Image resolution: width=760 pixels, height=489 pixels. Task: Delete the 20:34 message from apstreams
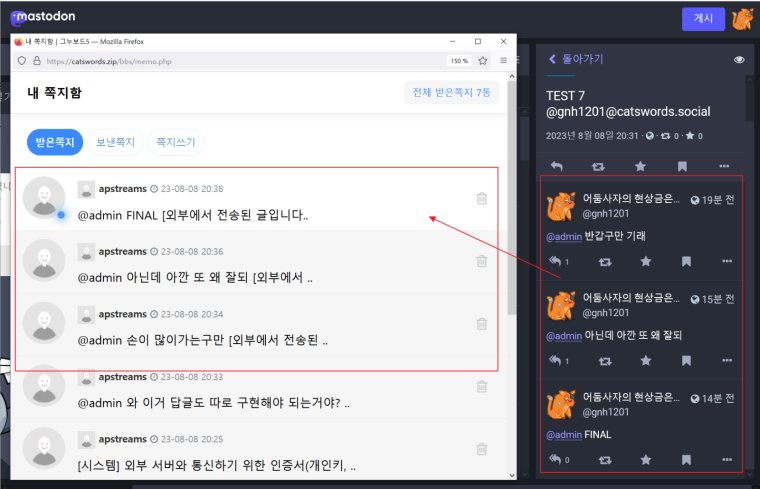[481, 324]
